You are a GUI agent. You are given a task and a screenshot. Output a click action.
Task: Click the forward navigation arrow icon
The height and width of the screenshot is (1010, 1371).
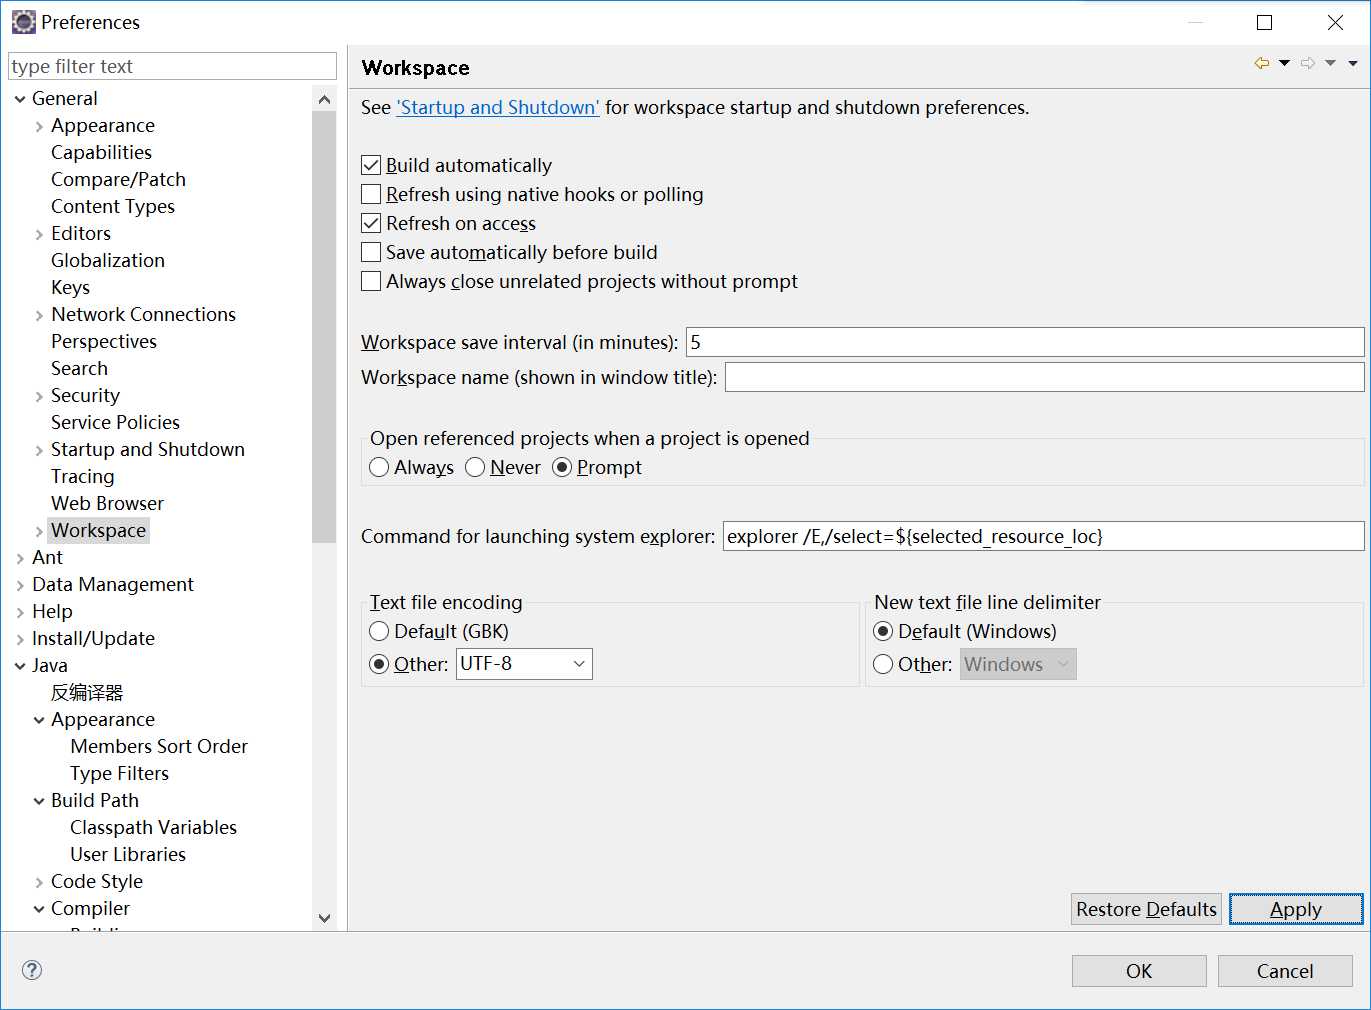(x=1308, y=63)
